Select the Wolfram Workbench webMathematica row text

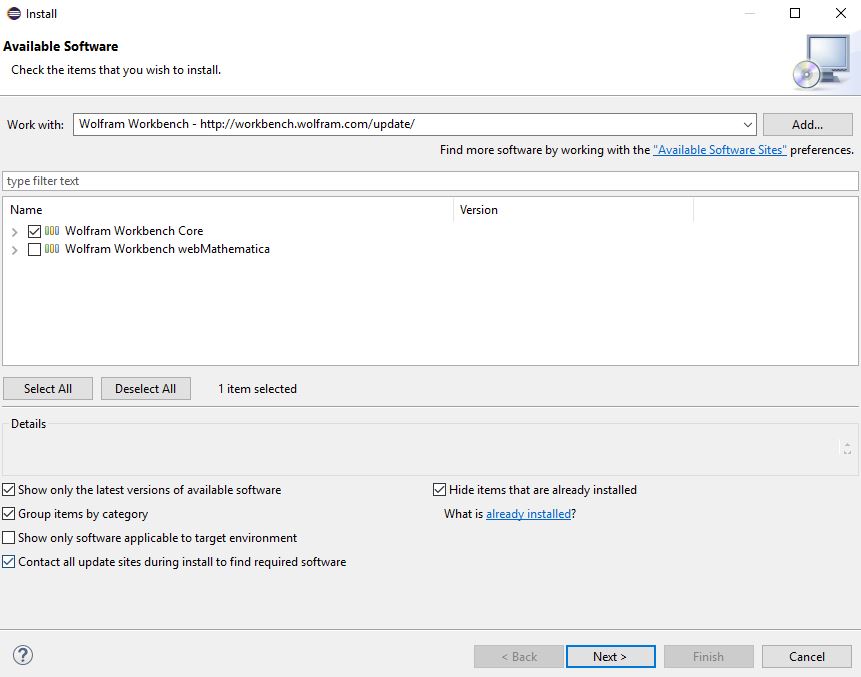pos(167,249)
